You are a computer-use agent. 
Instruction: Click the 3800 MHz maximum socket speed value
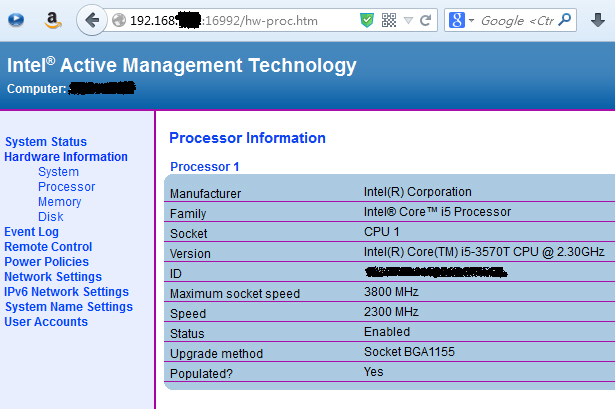[x=391, y=292]
